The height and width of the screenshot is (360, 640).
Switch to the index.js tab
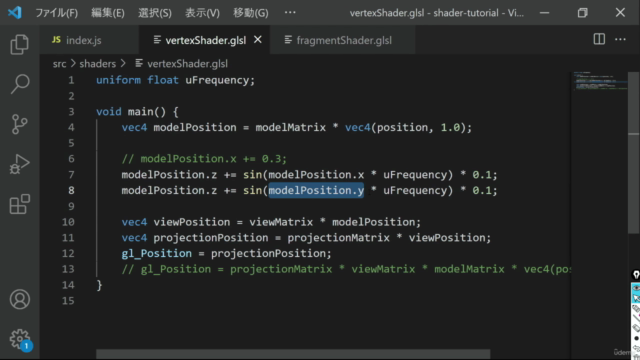(77, 40)
